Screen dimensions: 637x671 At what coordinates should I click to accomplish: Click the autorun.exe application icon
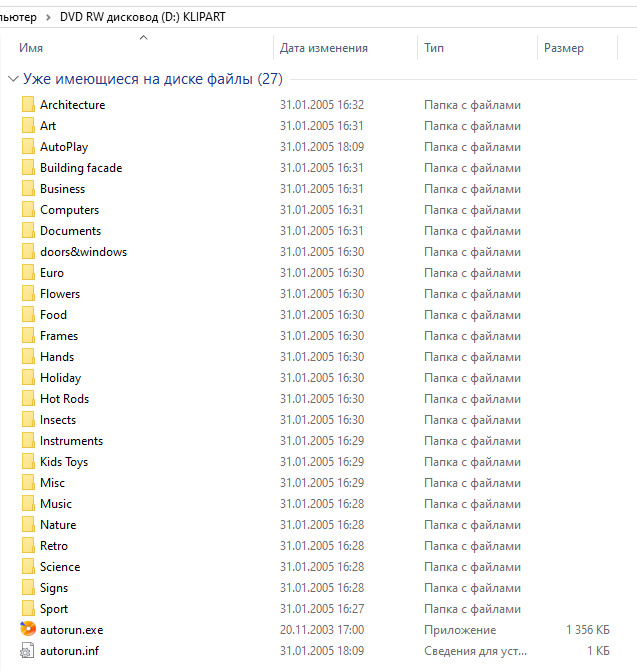[x=28, y=629]
